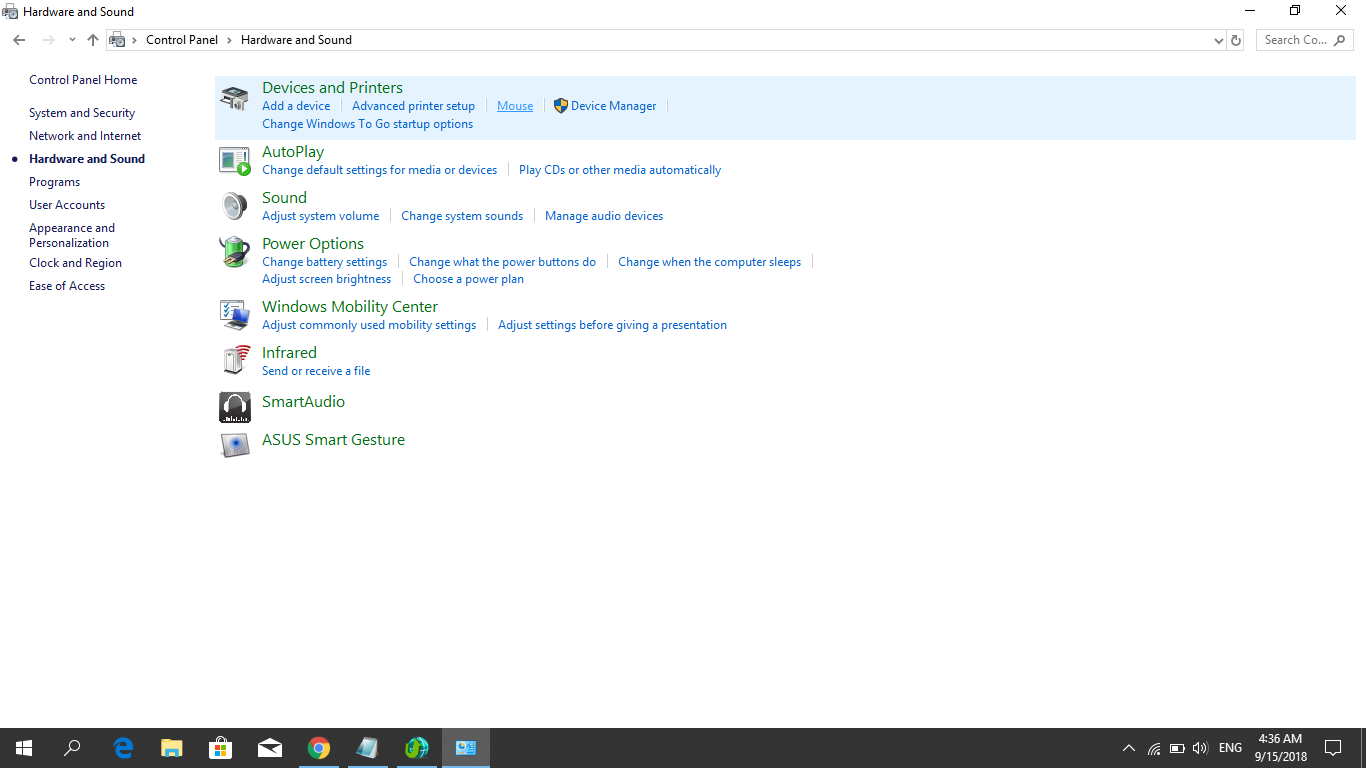Click the AutoPlay category icon
The image size is (1366, 768).
coord(234,160)
